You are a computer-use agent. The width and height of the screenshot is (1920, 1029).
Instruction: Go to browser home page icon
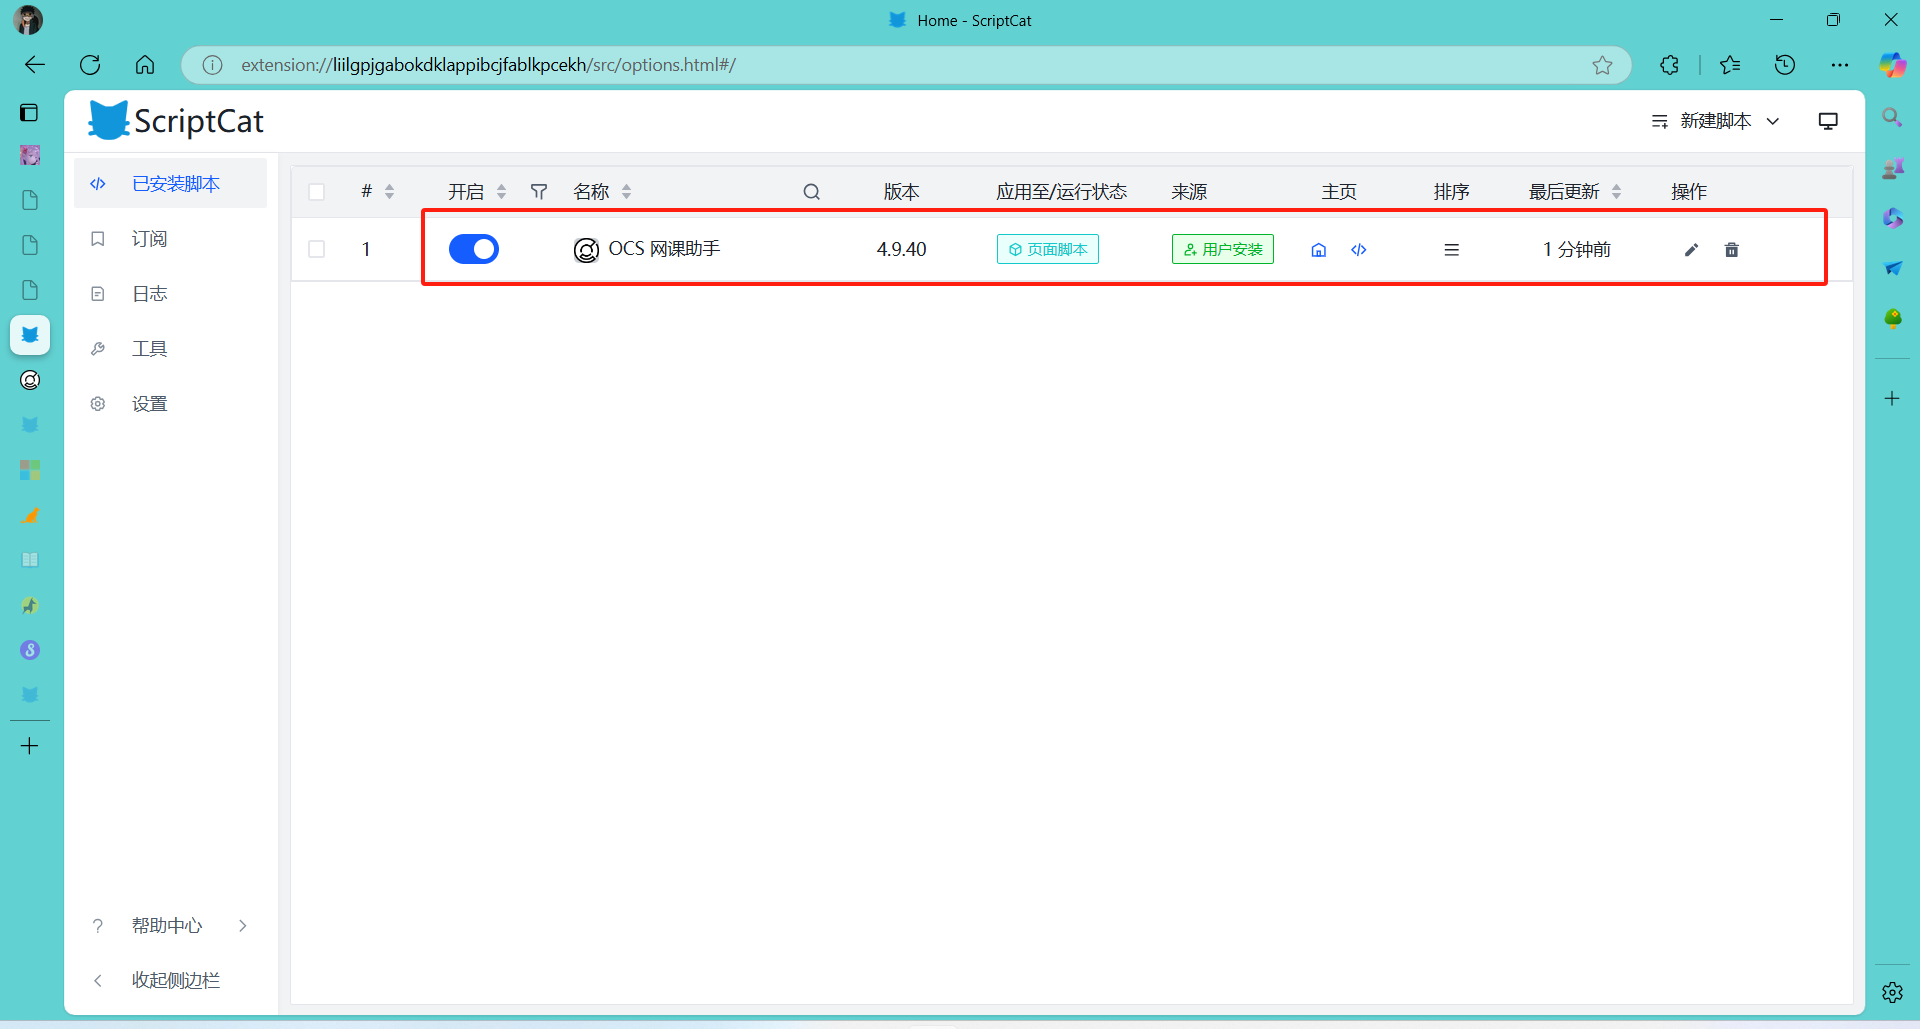point(145,65)
